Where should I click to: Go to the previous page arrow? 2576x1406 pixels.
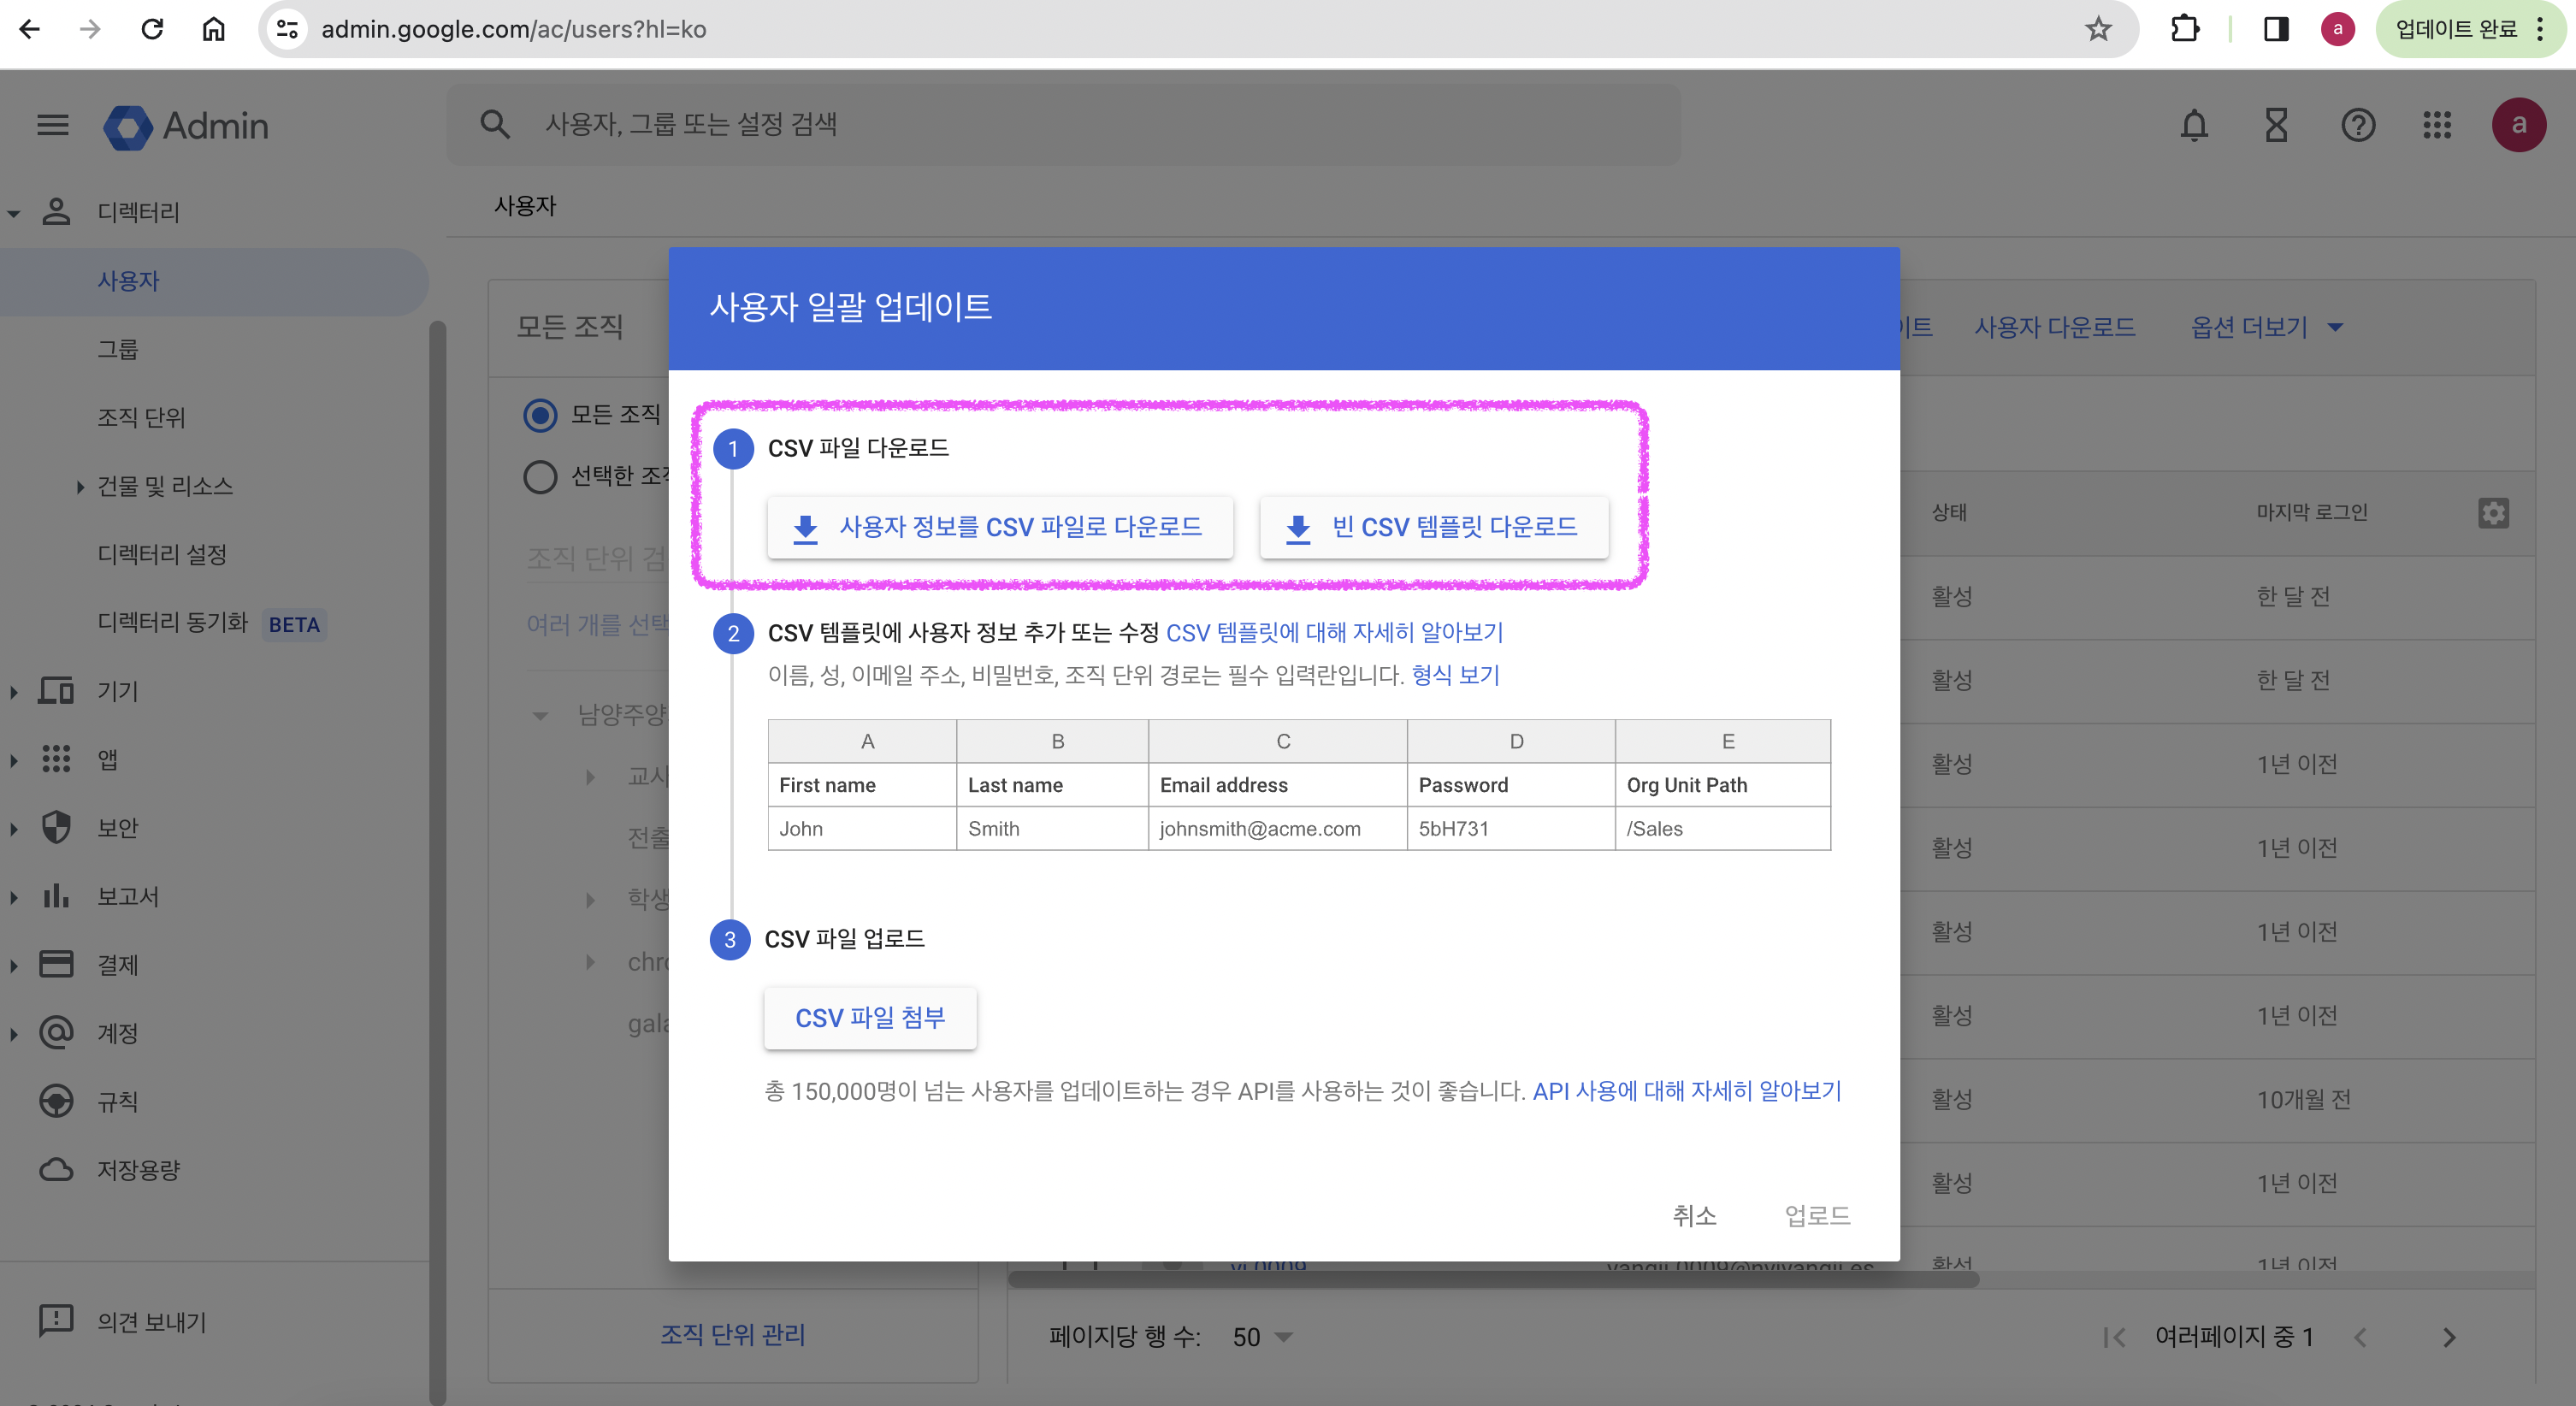[2360, 1337]
